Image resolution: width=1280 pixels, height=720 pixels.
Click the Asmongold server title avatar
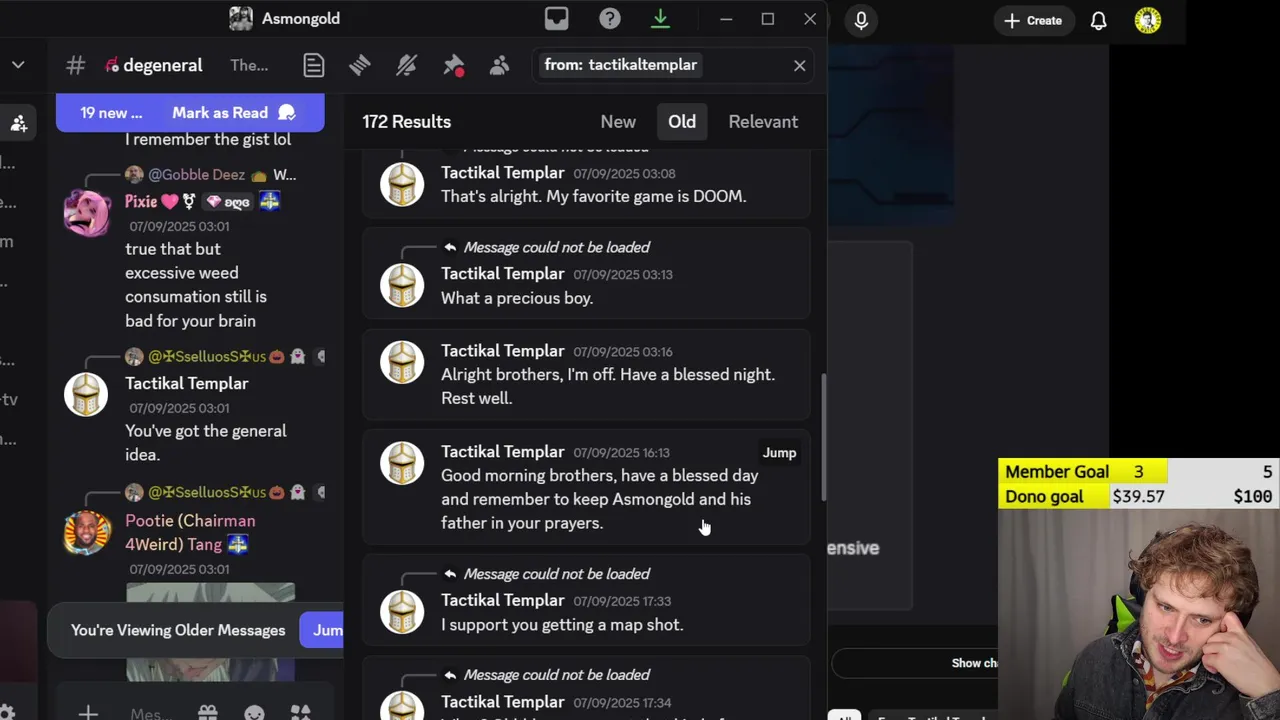coord(241,18)
